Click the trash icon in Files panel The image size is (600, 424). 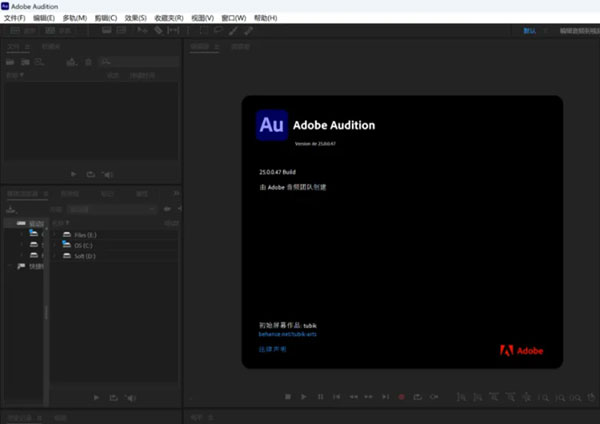pos(88,62)
